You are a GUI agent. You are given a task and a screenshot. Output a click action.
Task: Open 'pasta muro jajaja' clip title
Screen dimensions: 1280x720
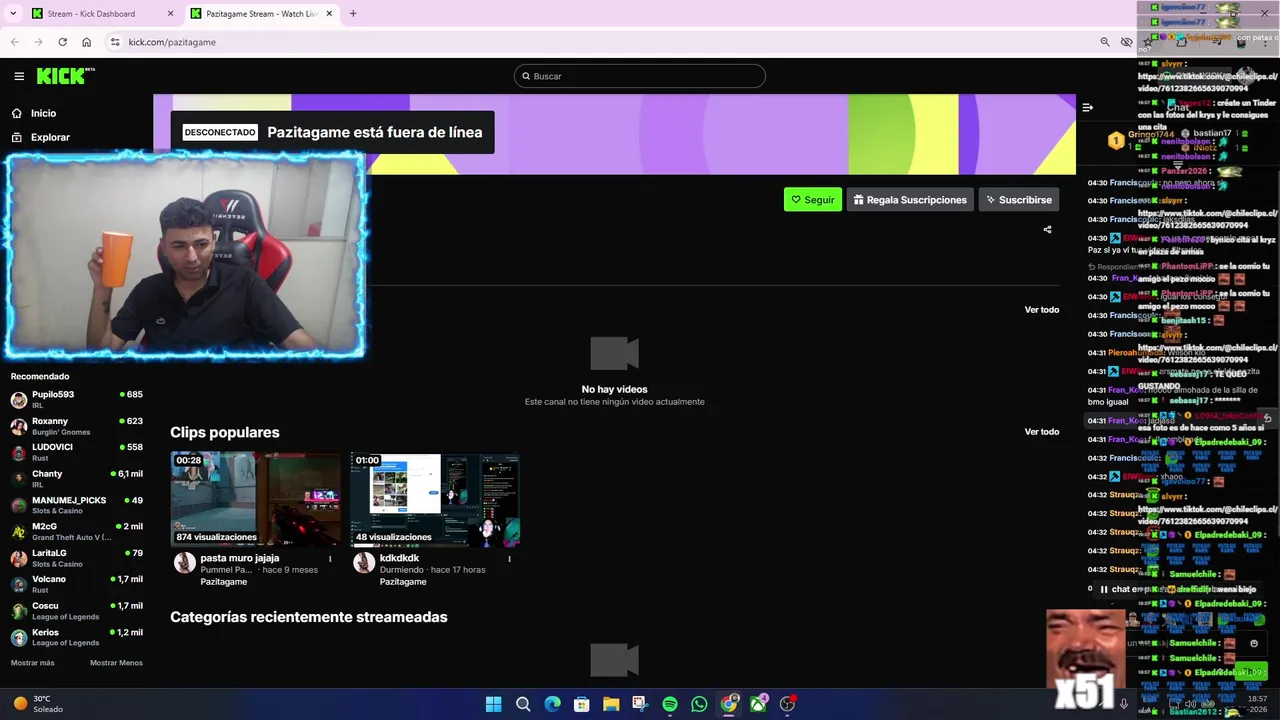240,558
